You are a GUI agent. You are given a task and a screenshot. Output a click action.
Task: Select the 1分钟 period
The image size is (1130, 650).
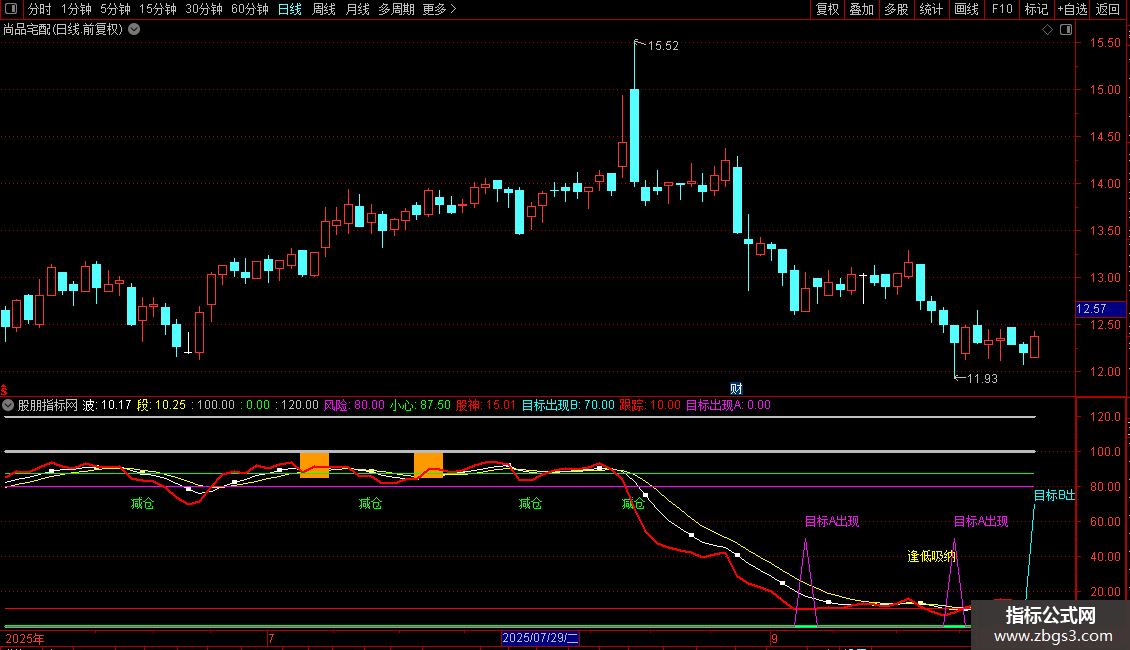[76, 9]
